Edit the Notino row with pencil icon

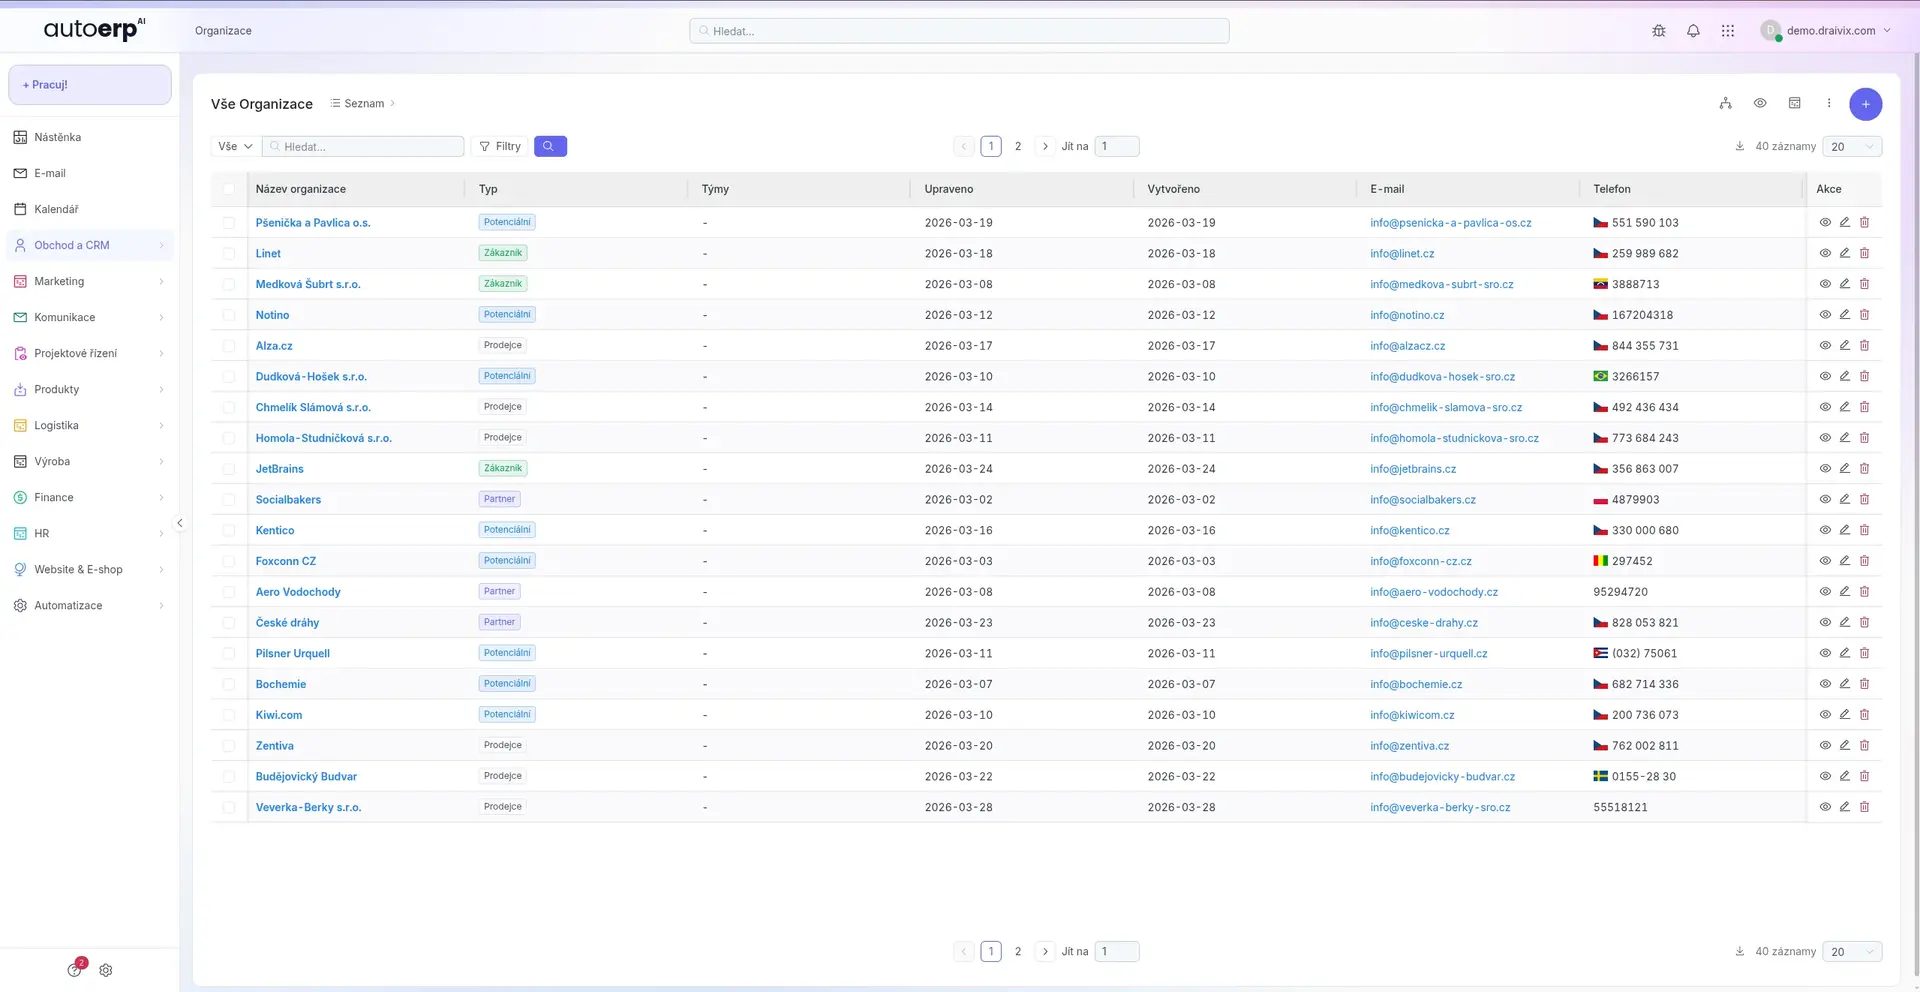1844,315
